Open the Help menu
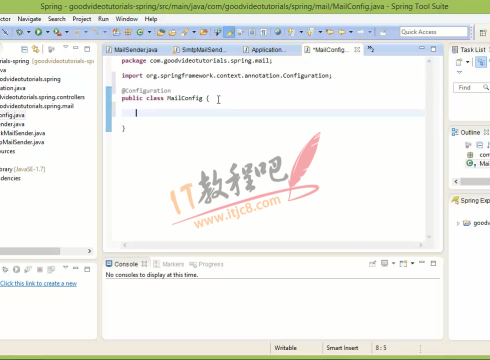 (x=151, y=19)
